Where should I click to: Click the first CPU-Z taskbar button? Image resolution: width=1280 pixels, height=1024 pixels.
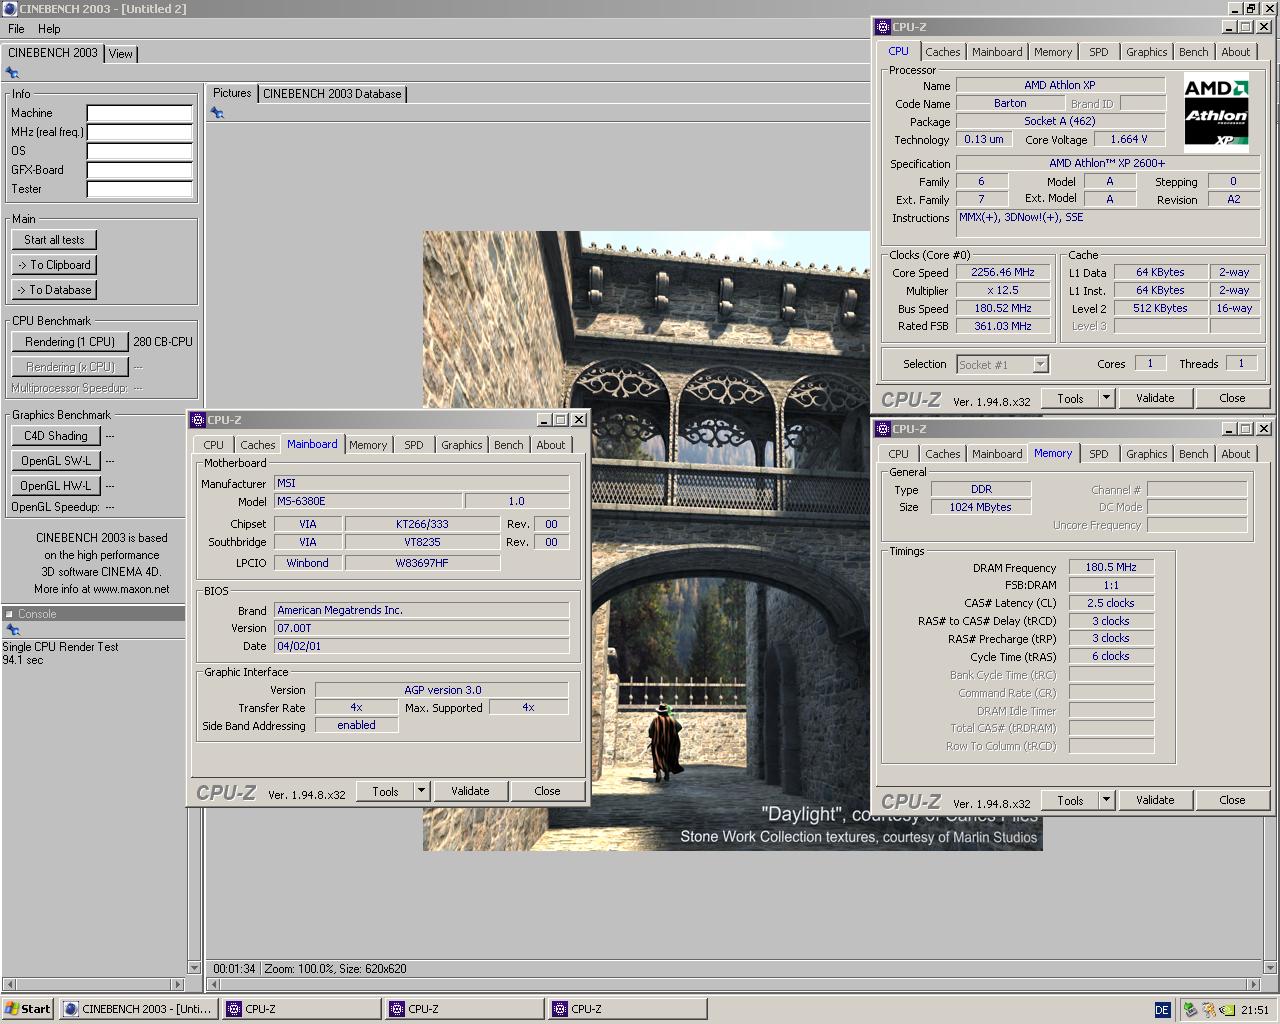[301, 1009]
